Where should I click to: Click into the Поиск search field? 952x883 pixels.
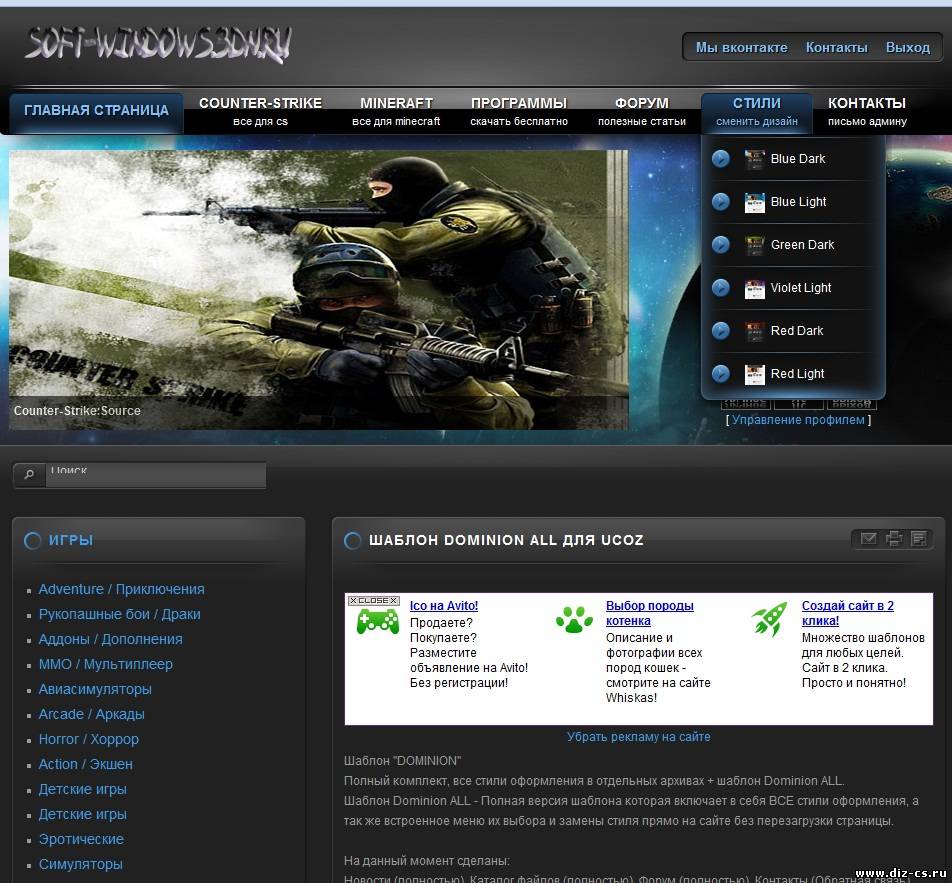155,474
